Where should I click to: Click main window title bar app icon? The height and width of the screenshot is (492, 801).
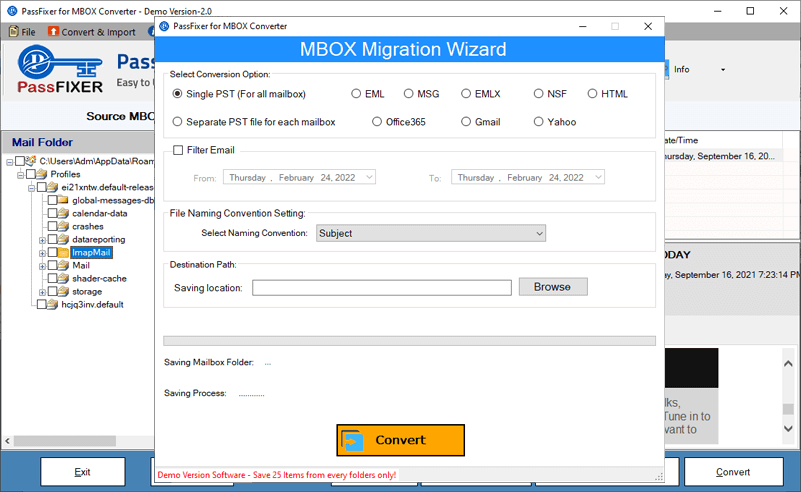(12, 11)
